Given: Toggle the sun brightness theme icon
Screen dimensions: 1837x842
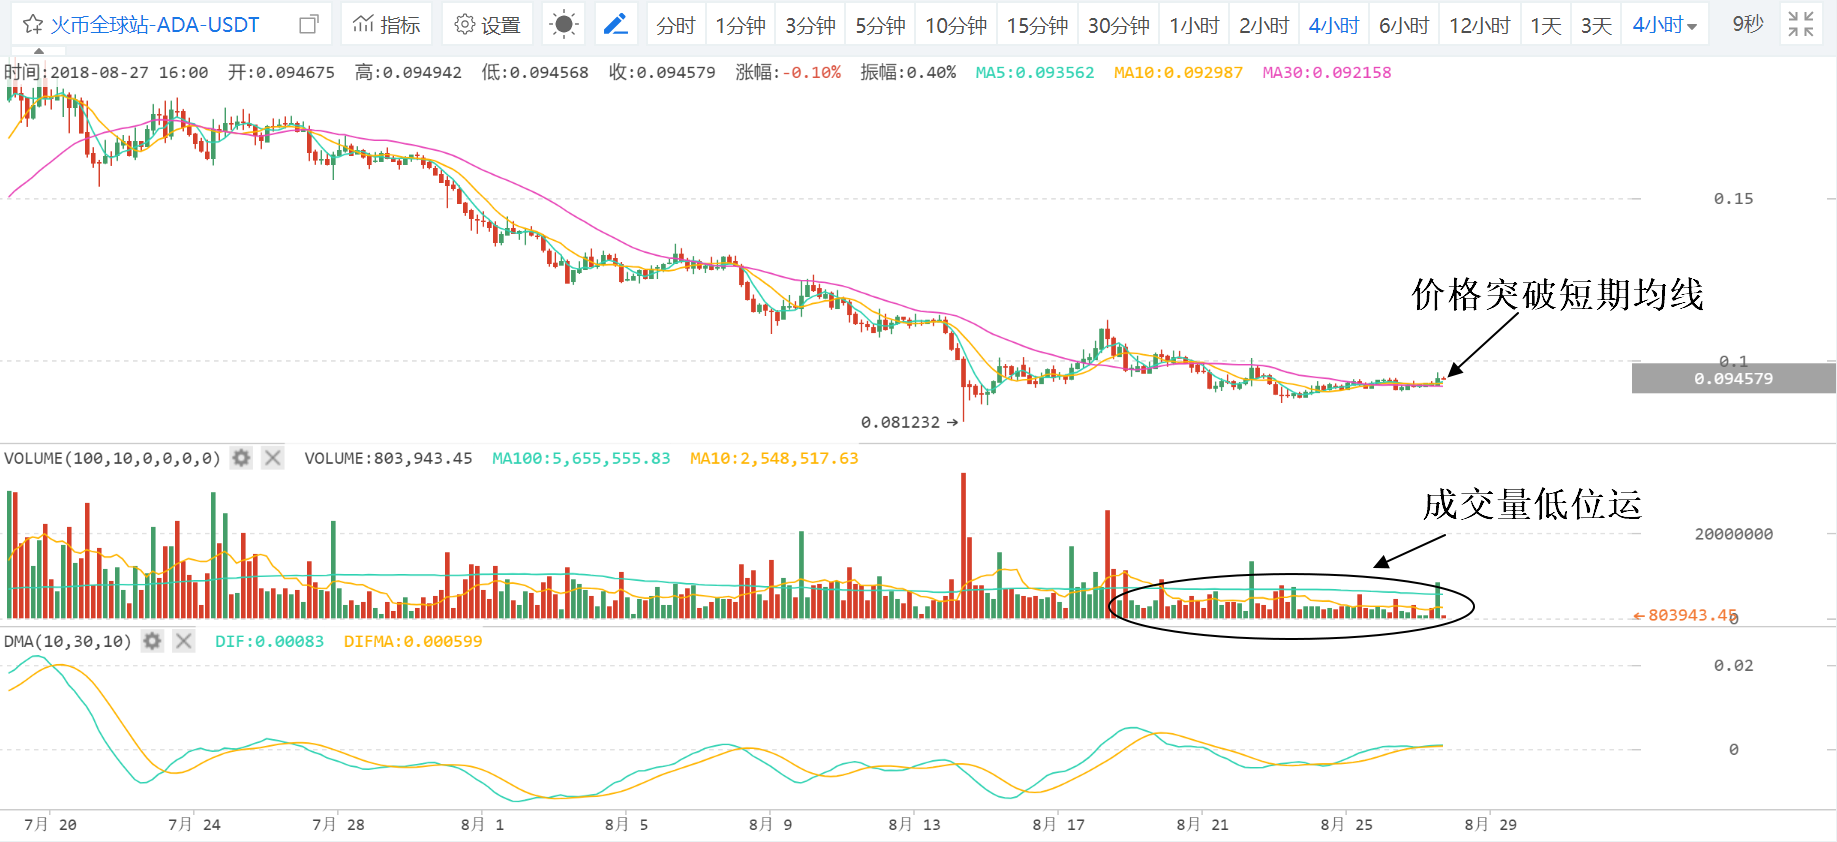Looking at the screenshot, I should coord(564,24).
